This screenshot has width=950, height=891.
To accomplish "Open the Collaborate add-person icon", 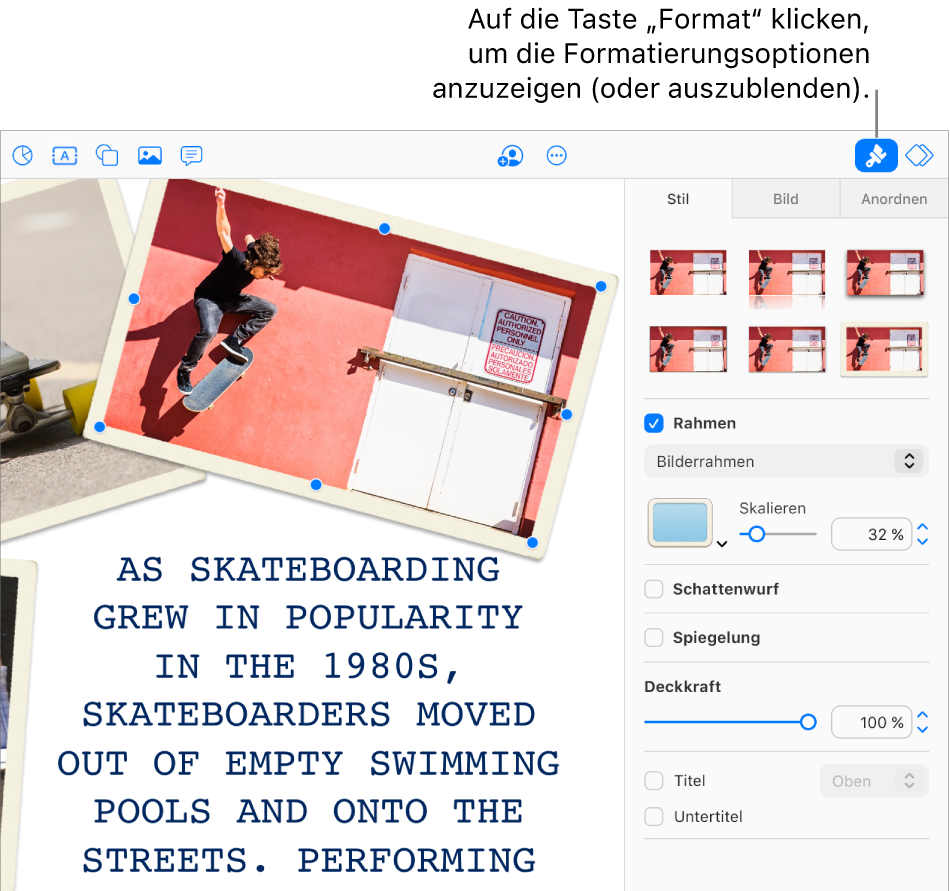I will (x=510, y=156).
